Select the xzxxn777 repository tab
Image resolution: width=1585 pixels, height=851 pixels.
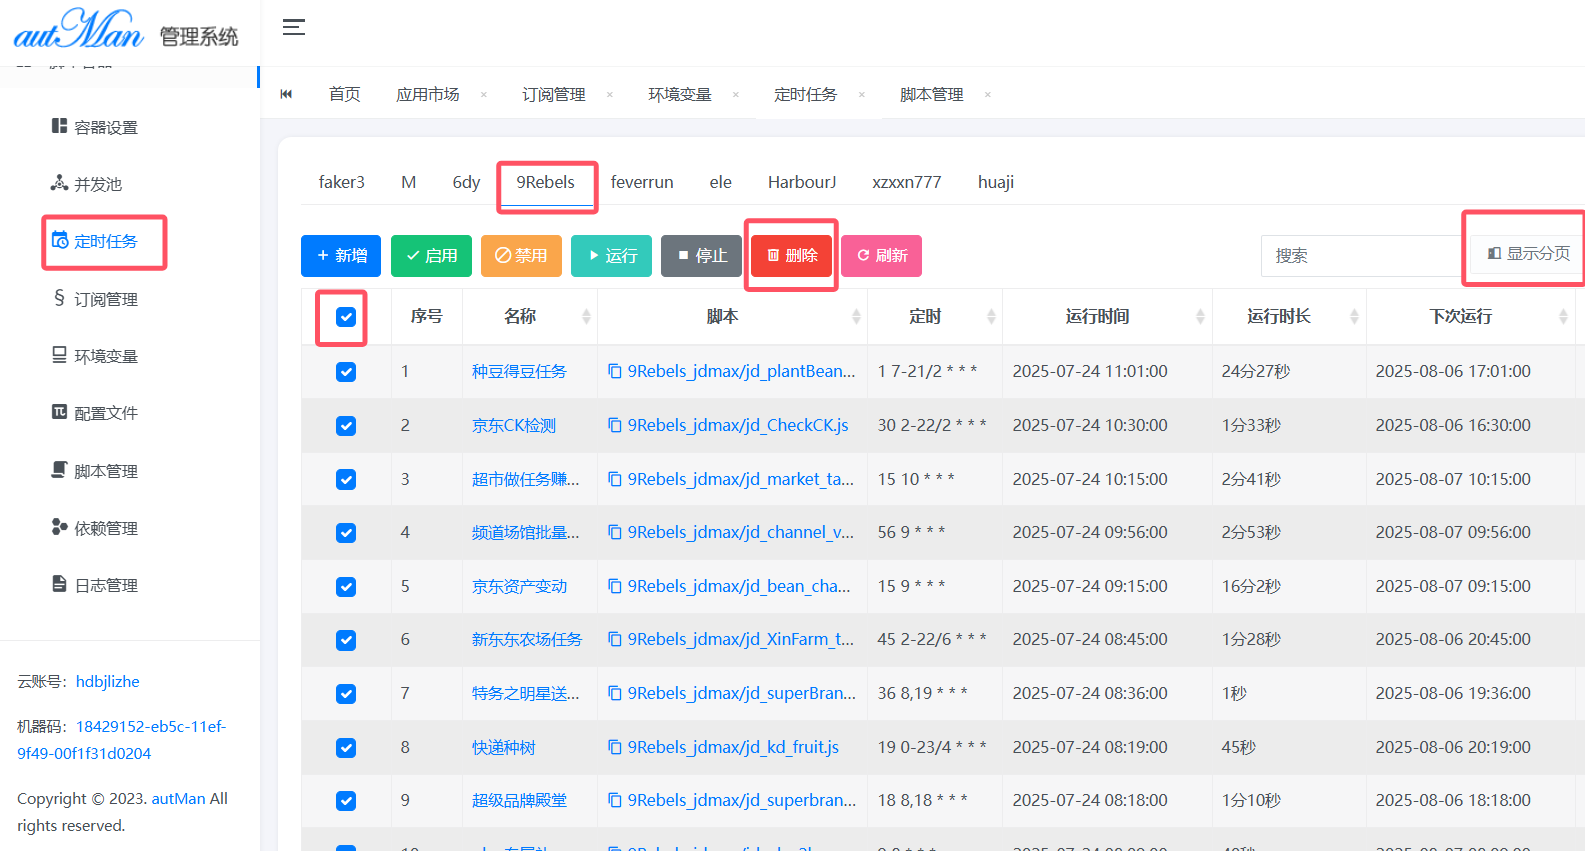pos(907,182)
